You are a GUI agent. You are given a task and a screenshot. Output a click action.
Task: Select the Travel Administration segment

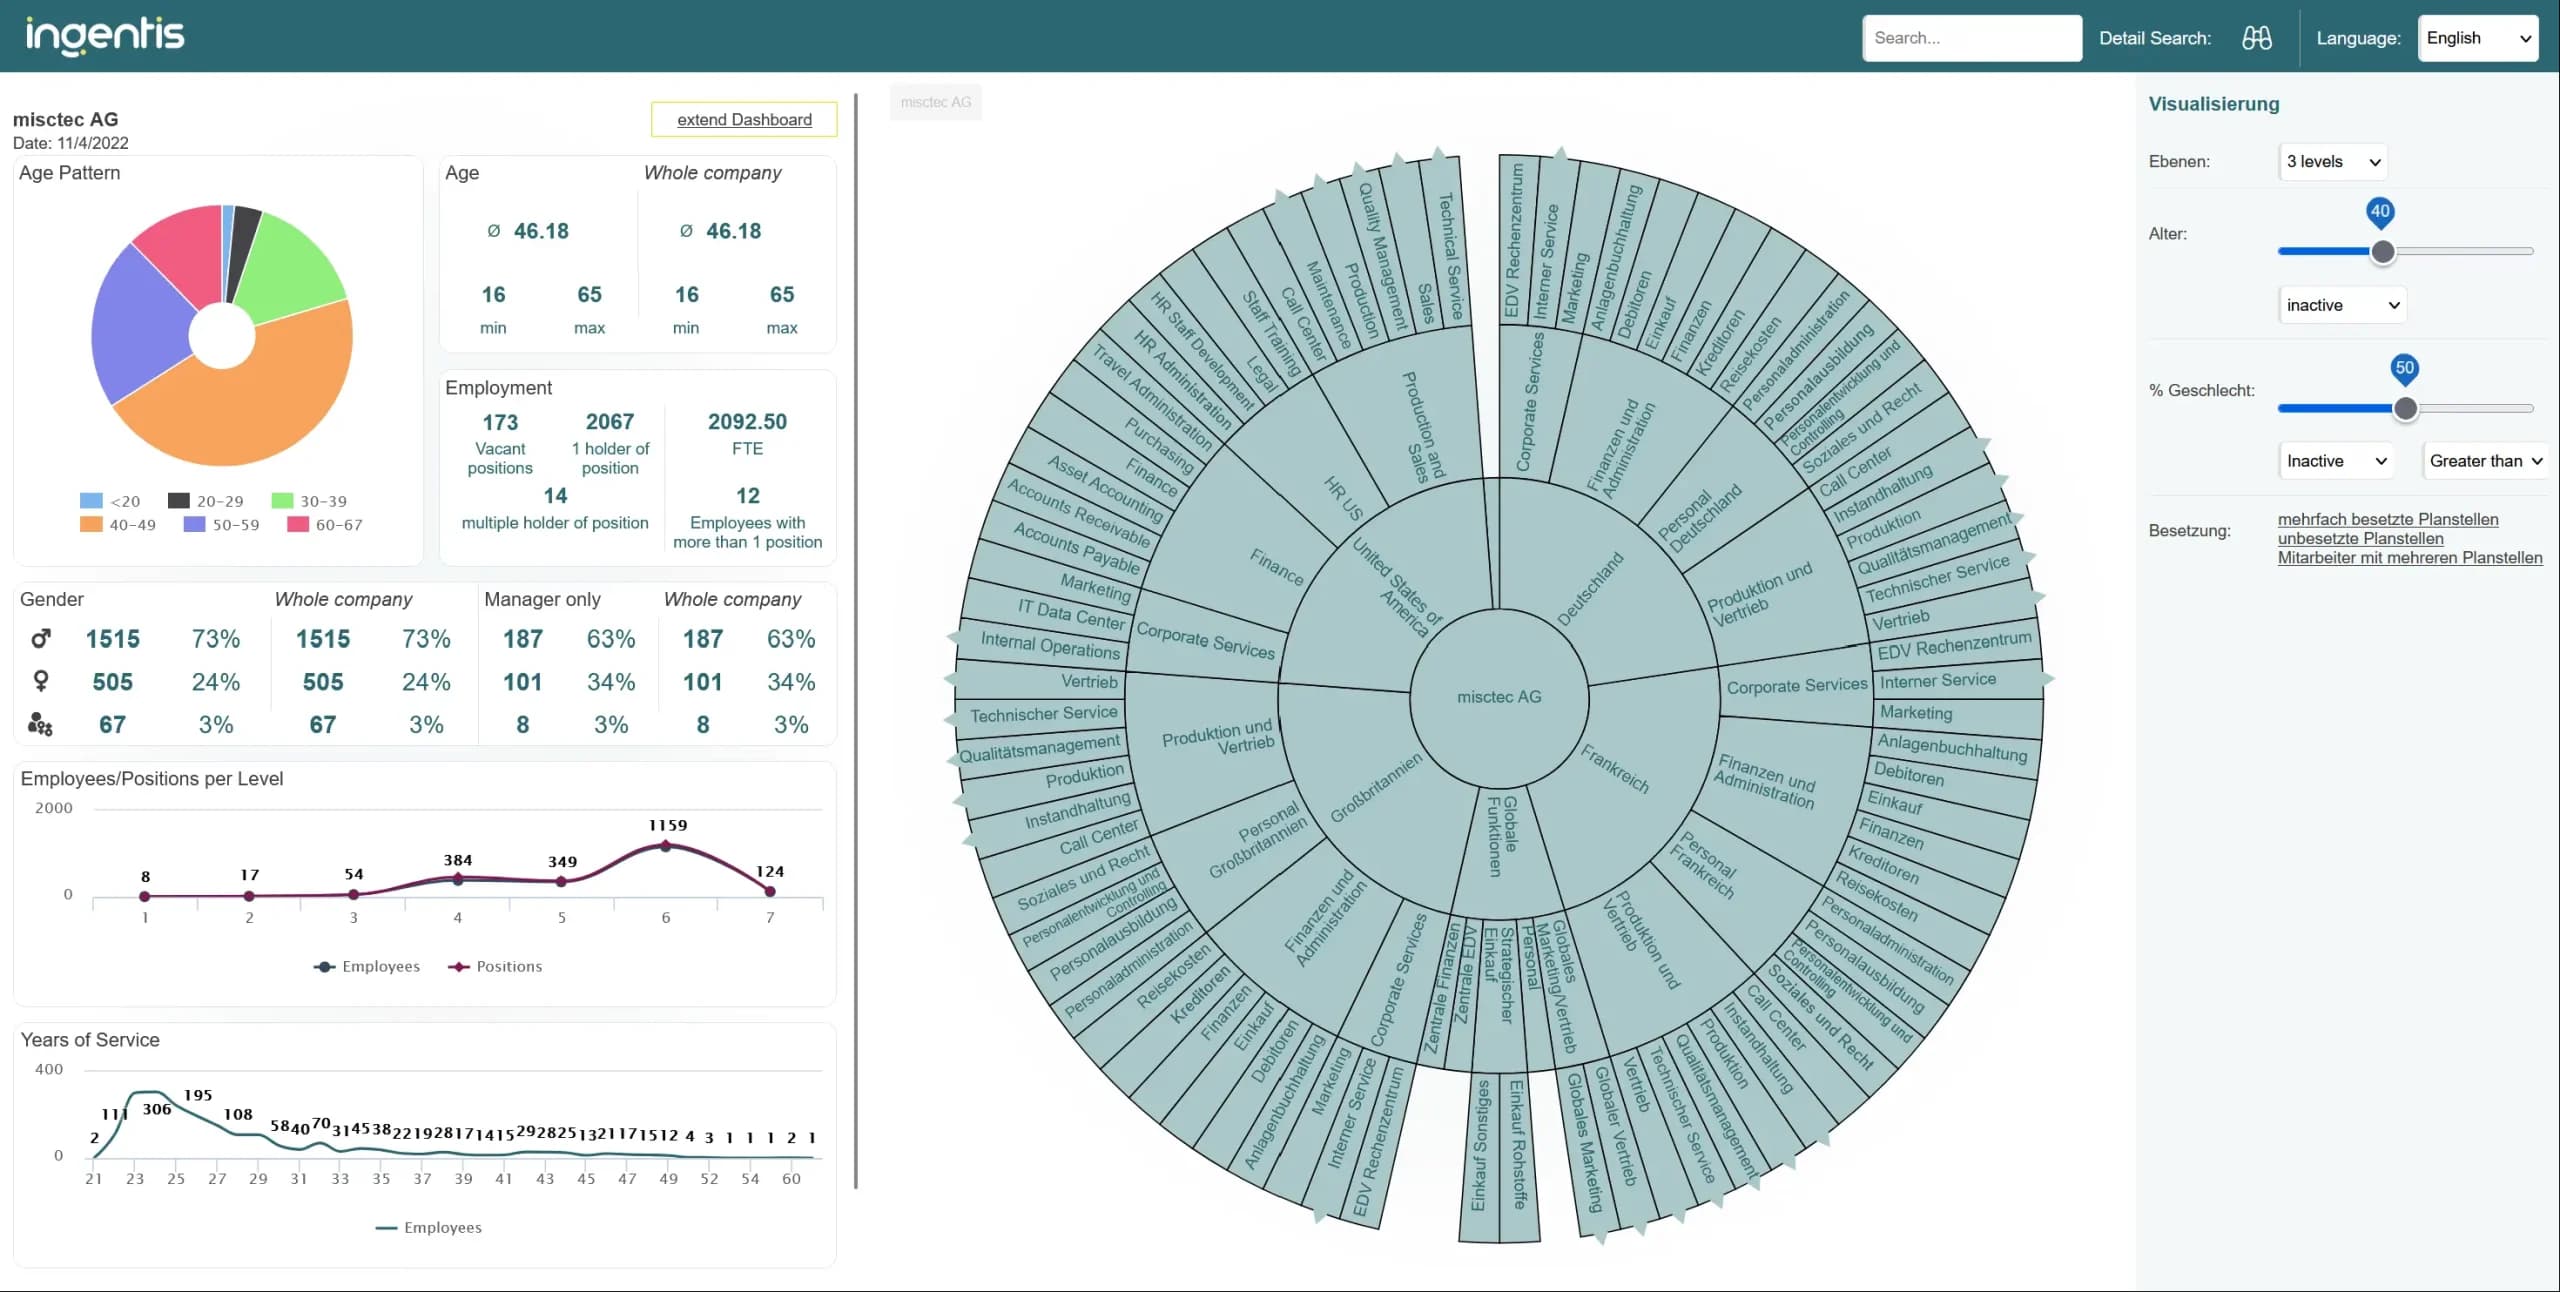tap(1152, 397)
